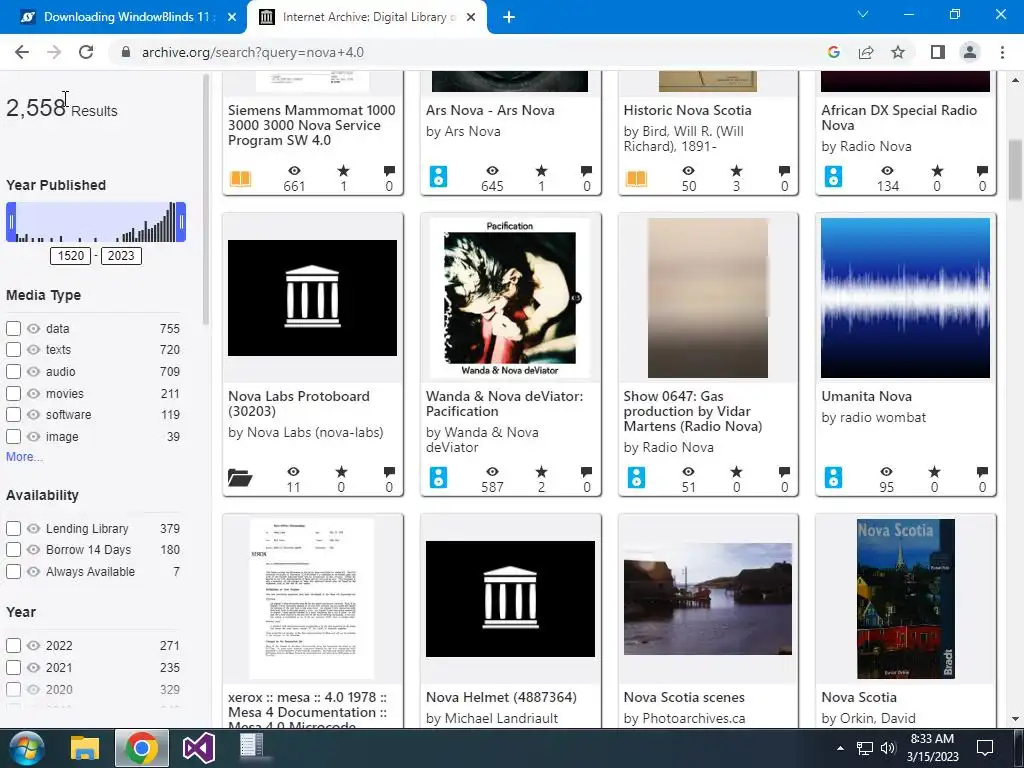Open Siemens Mammomat 1000 3000 Nova item

[312, 125]
